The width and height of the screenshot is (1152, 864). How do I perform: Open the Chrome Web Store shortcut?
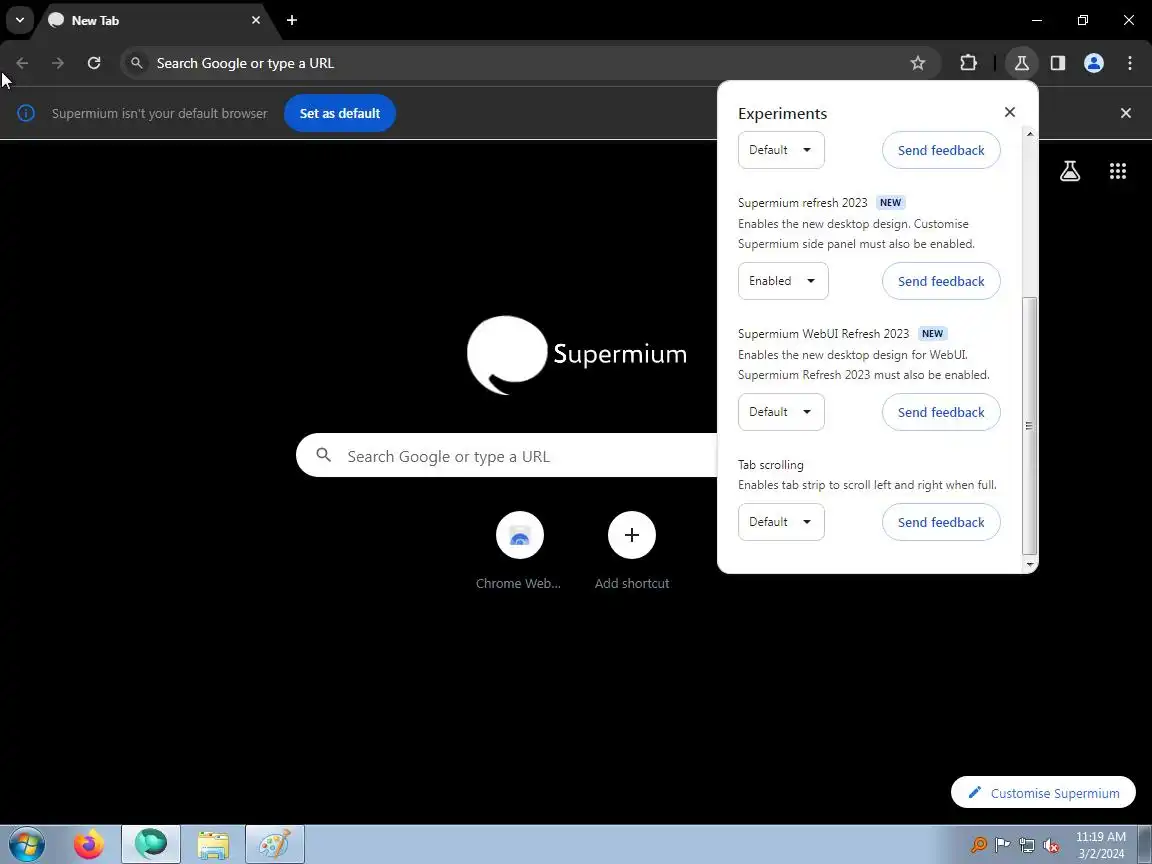519,551
